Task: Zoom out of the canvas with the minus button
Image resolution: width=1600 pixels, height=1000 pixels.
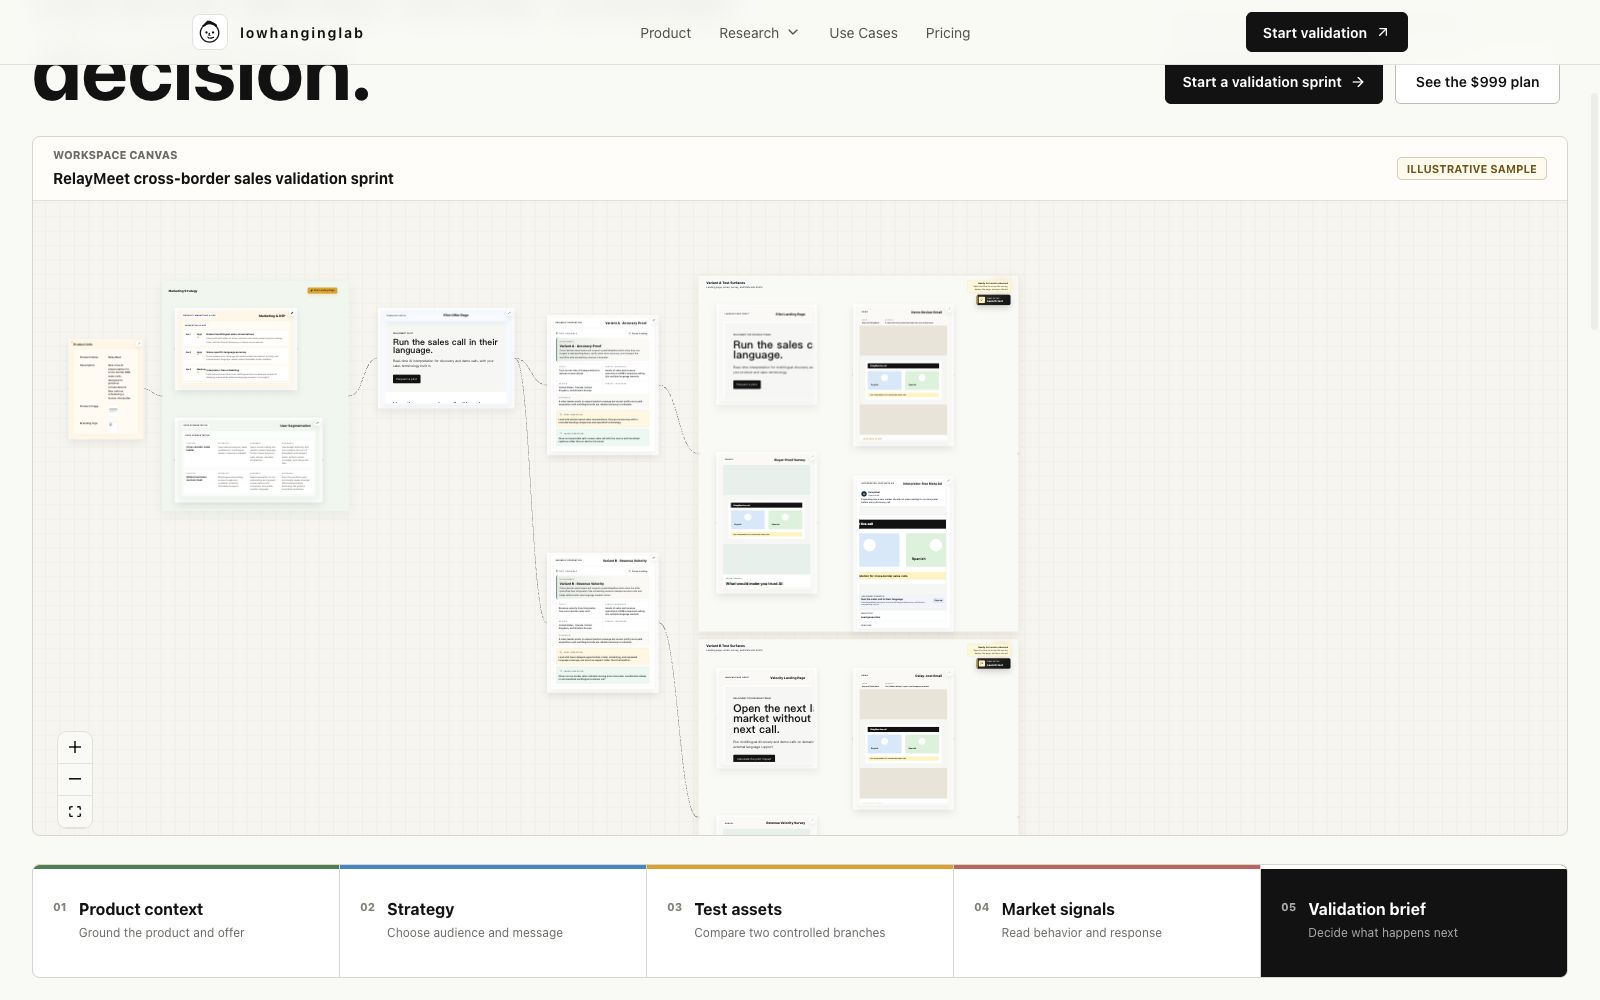Action: point(75,779)
